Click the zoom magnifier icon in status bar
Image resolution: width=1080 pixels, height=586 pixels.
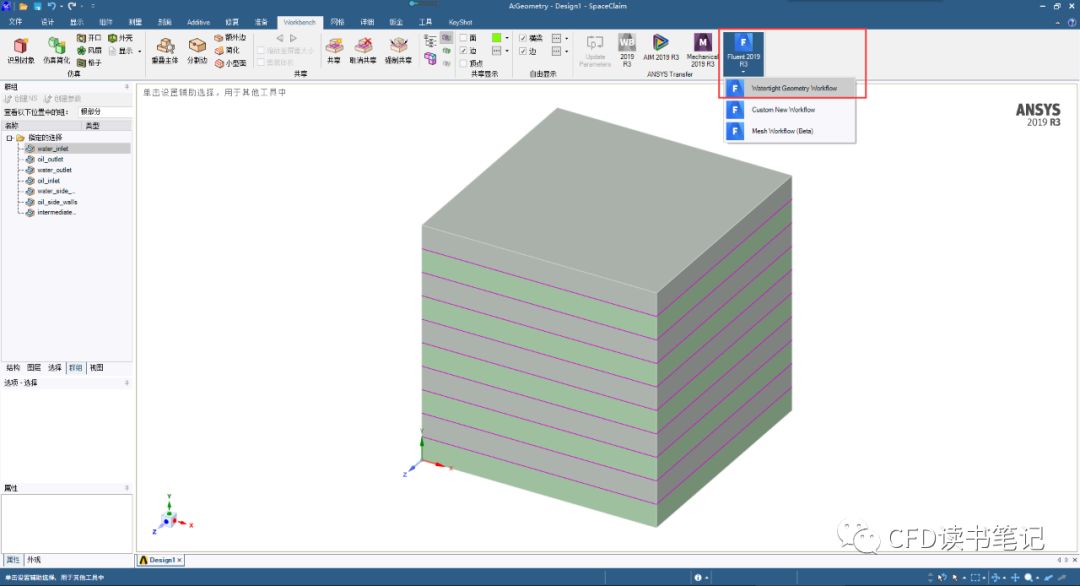pos(1028,578)
